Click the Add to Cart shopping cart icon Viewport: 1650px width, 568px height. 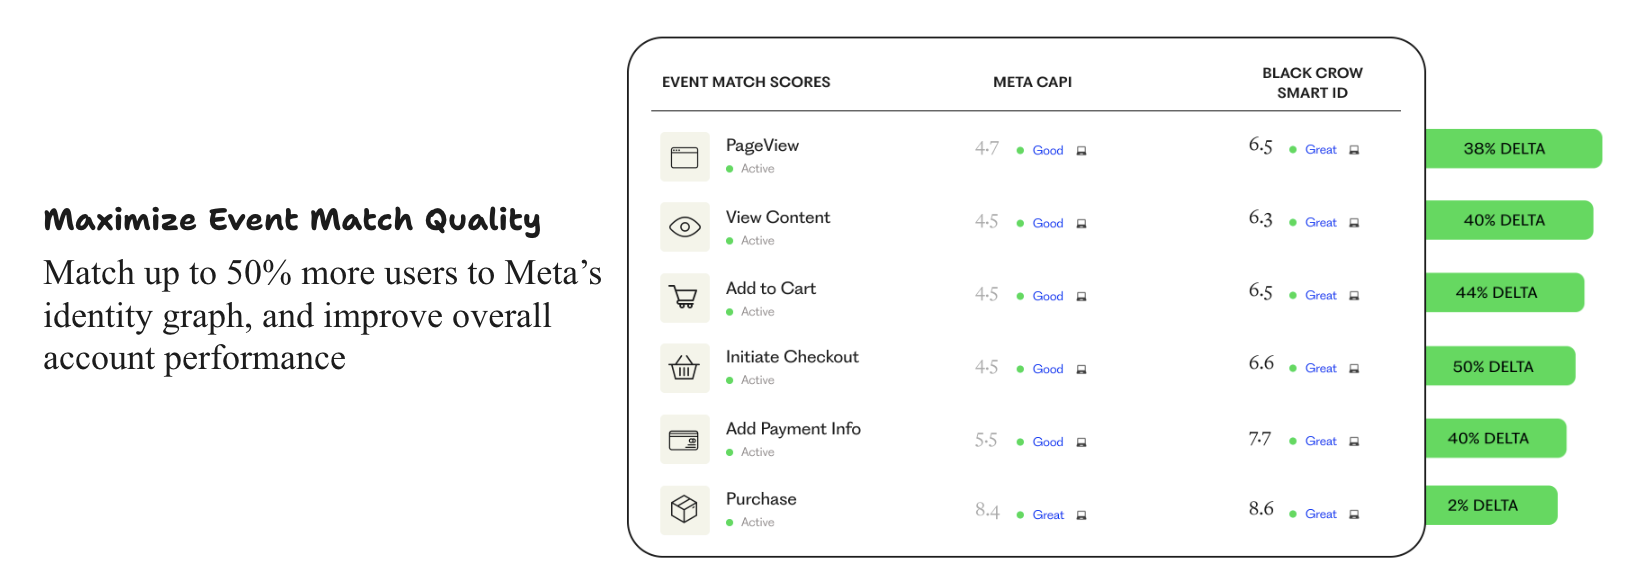coord(685,298)
